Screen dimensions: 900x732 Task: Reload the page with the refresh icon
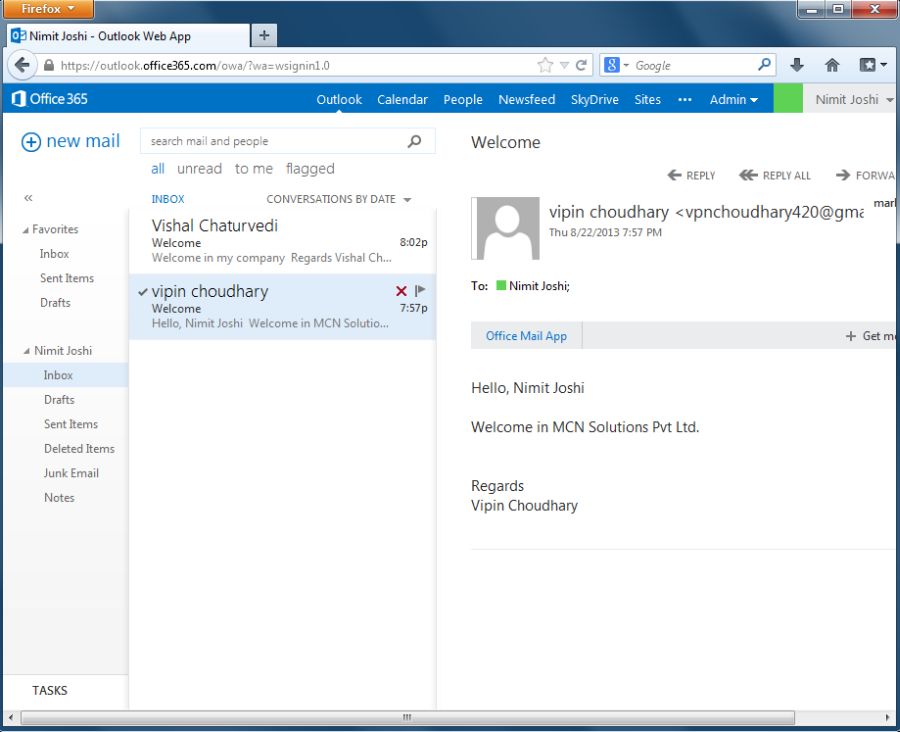point(581,65)
